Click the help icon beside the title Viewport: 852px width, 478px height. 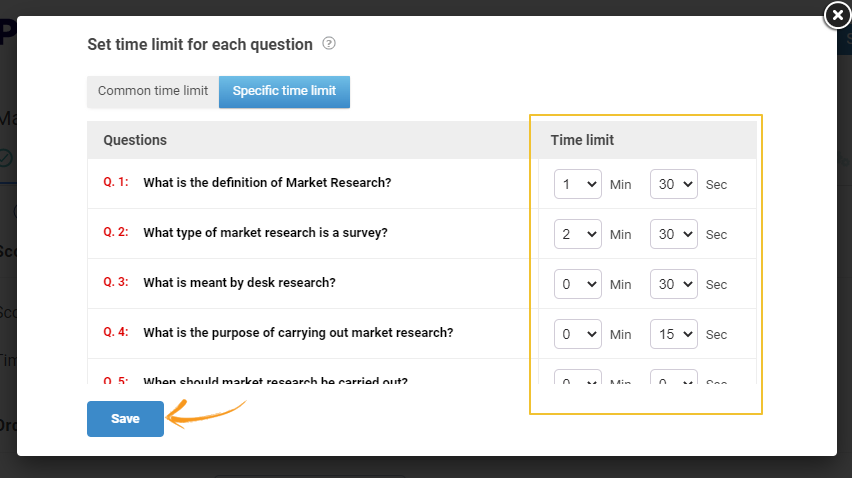click(x=329, y=44)
